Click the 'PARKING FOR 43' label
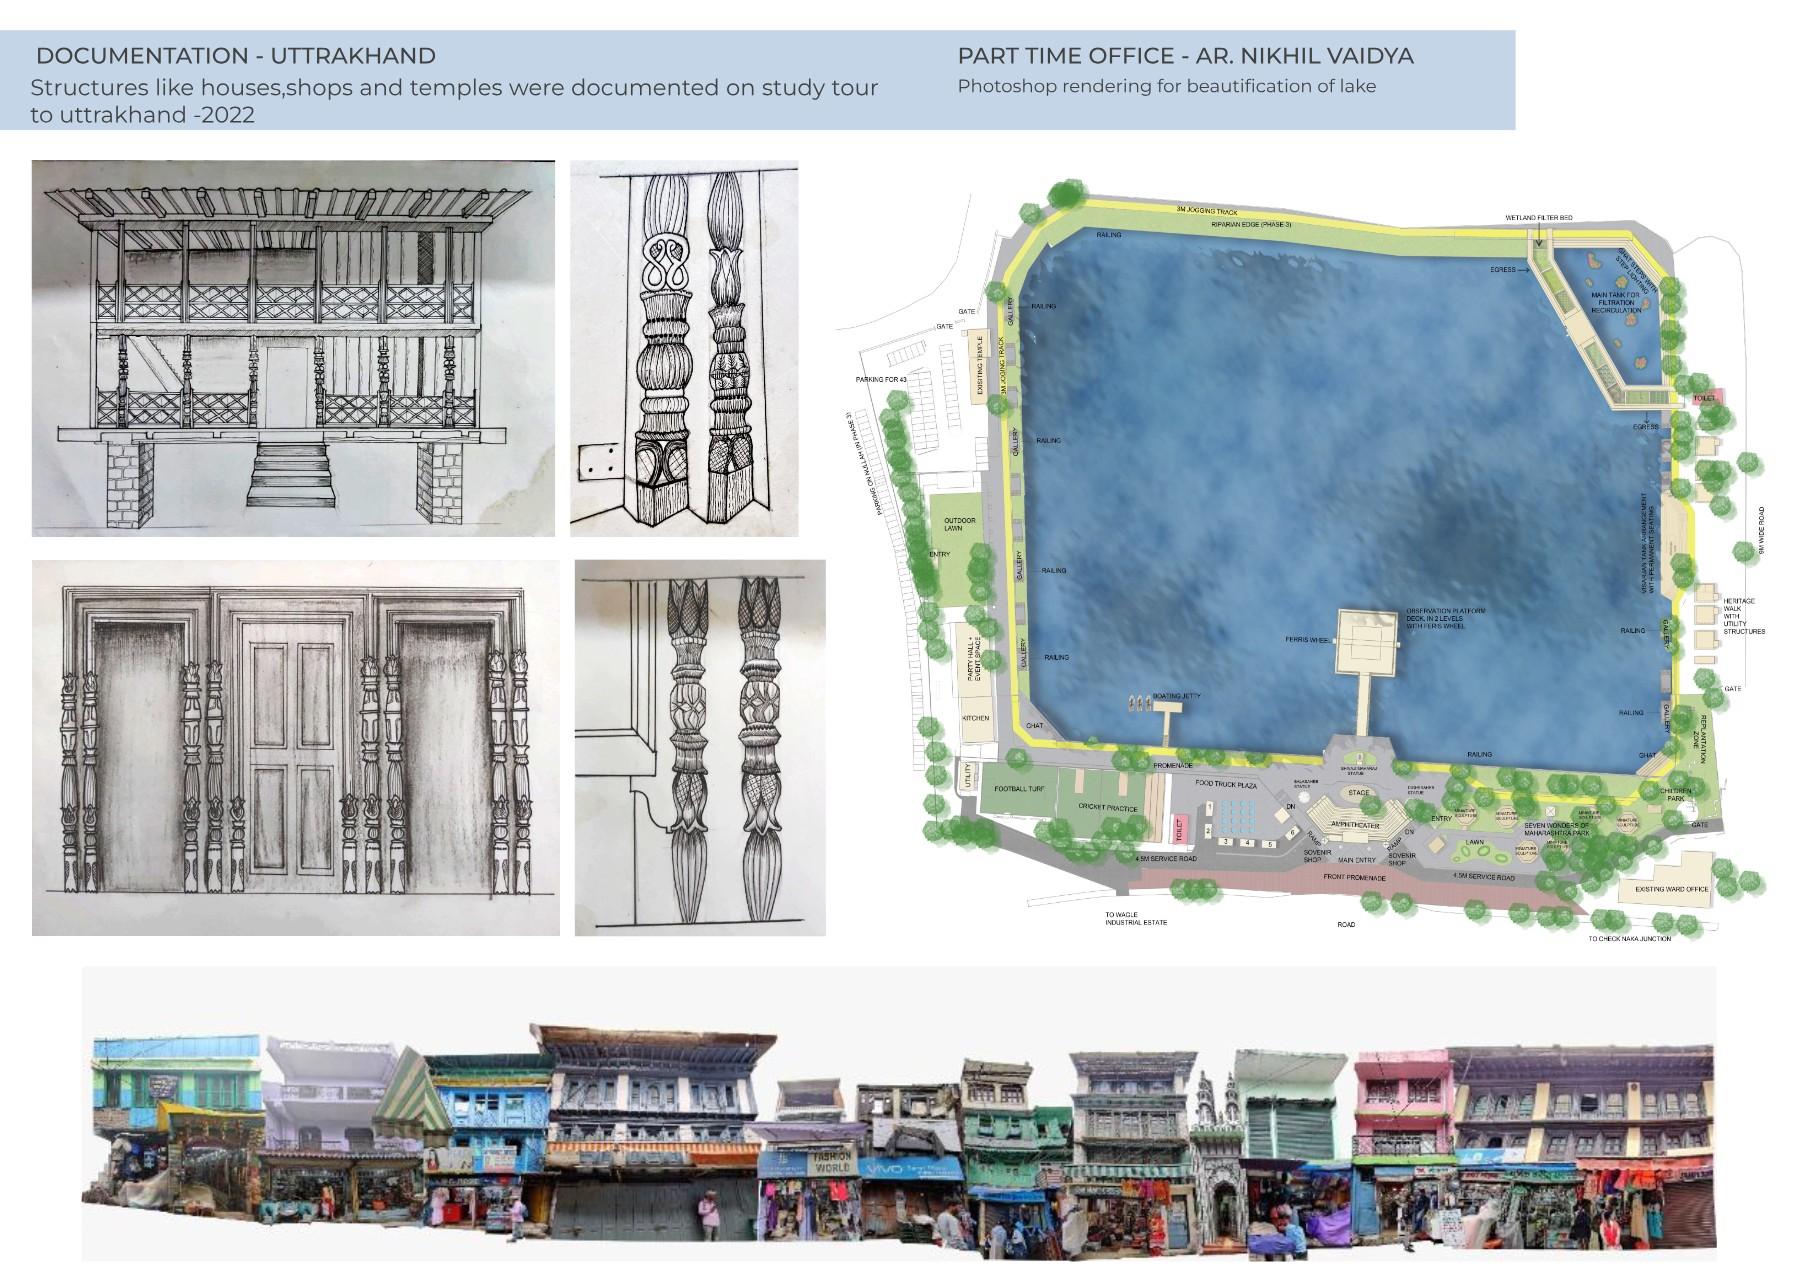 click(x=880, y=380)
